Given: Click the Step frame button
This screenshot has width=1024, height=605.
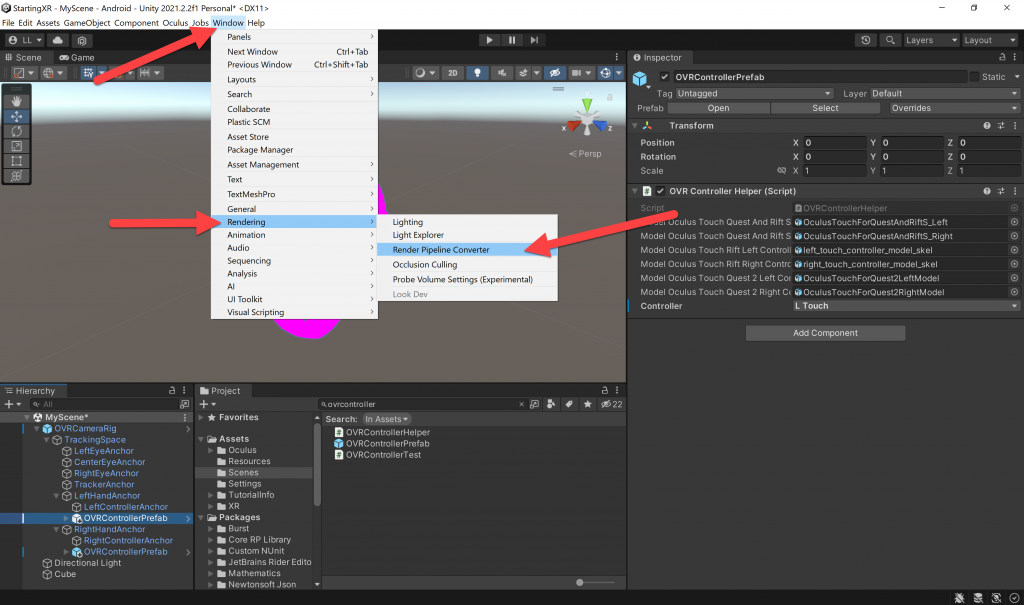Looking at the screenshot, I should (x=534, y=40).
